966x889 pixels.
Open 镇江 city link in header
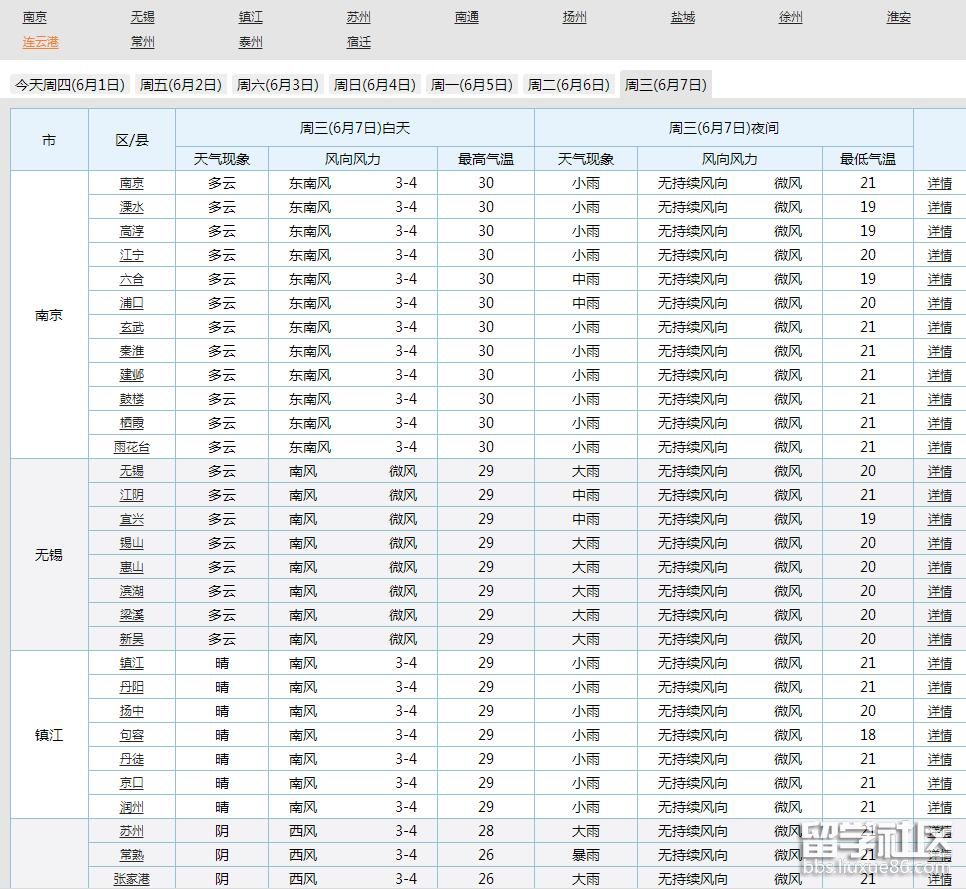coord(250,16)
